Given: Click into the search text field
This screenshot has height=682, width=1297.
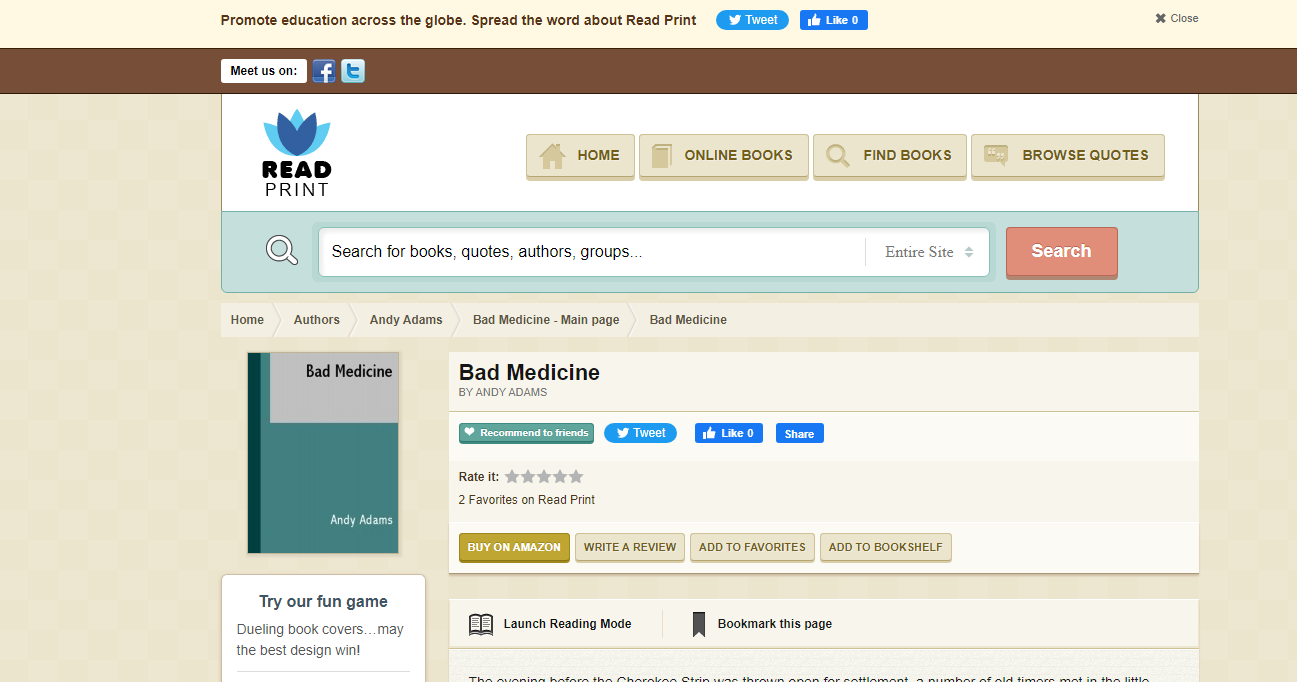Looking at the screenshot, I should click(x=592, y=252).
